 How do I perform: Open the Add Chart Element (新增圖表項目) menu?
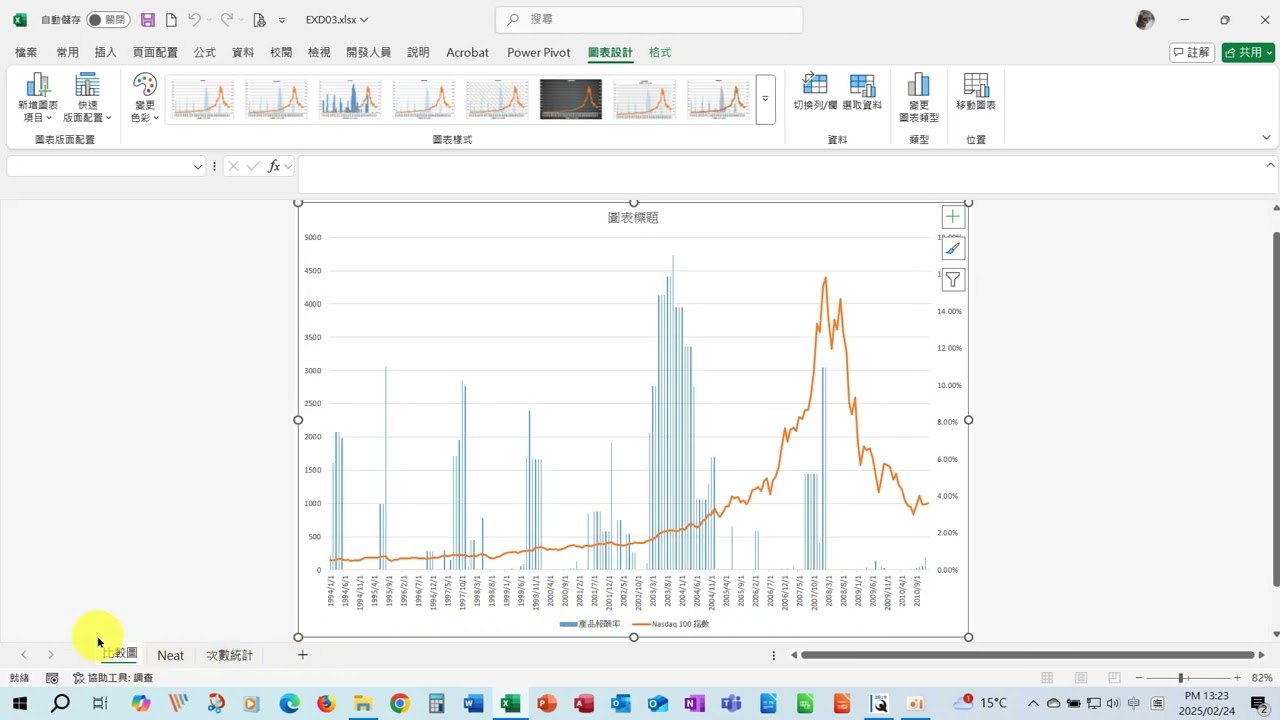[x=38, y=98]
